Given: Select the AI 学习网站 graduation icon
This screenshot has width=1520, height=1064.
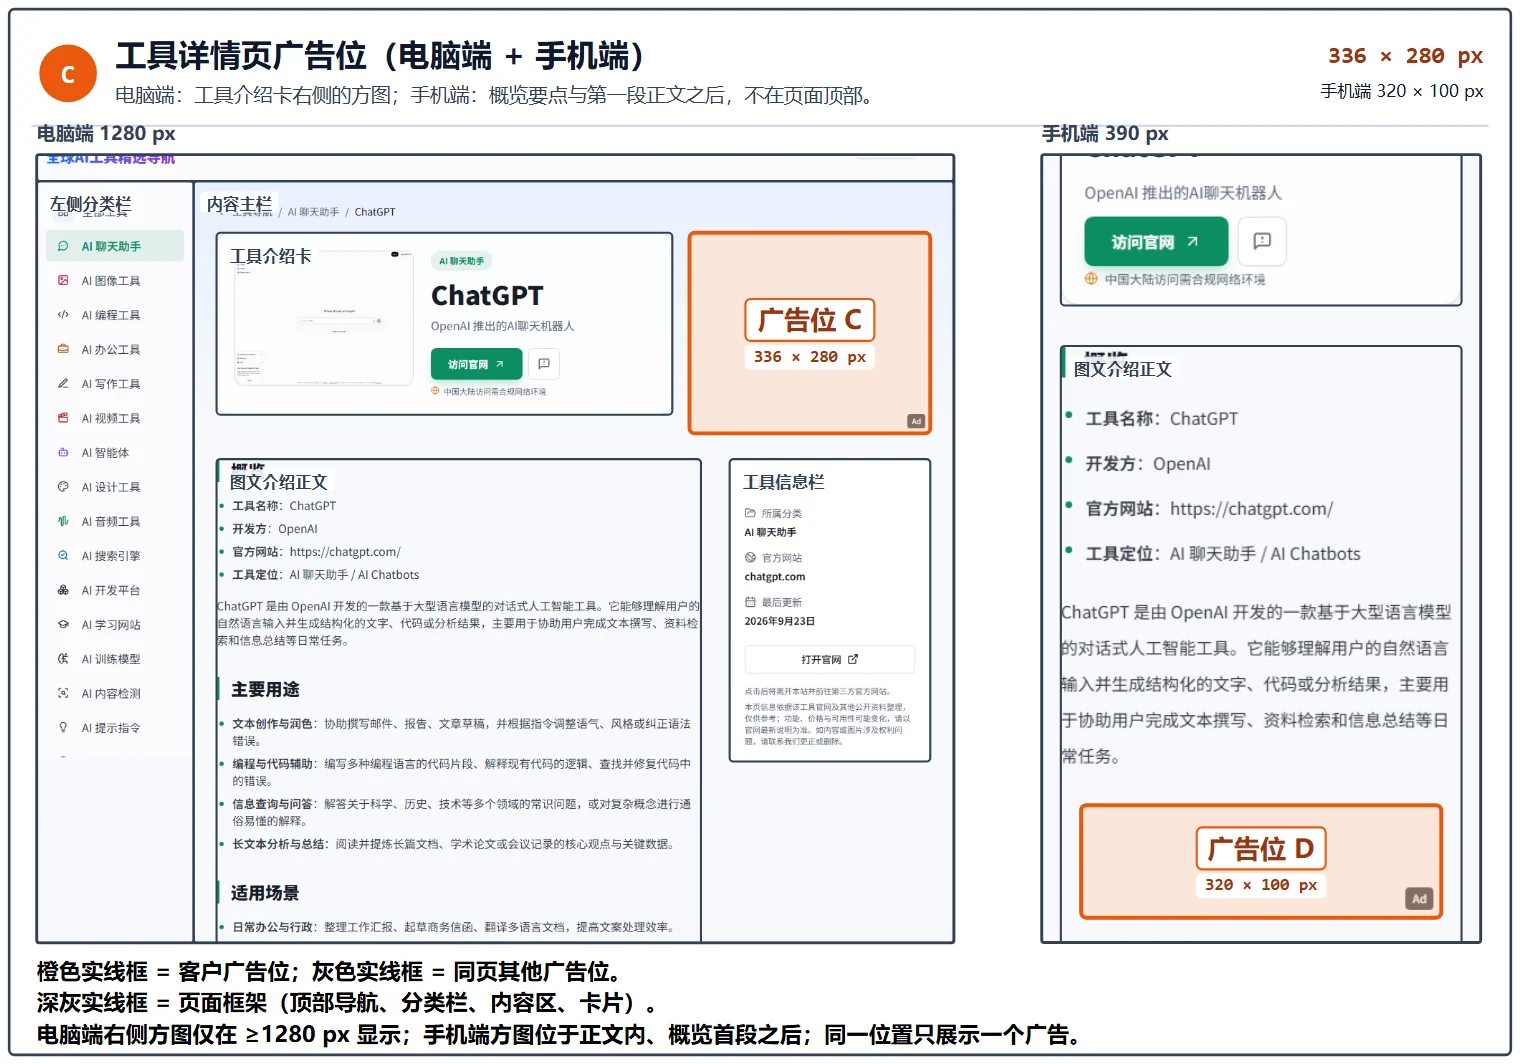Looking at the screenshot, I should click(x=63, y=625).
